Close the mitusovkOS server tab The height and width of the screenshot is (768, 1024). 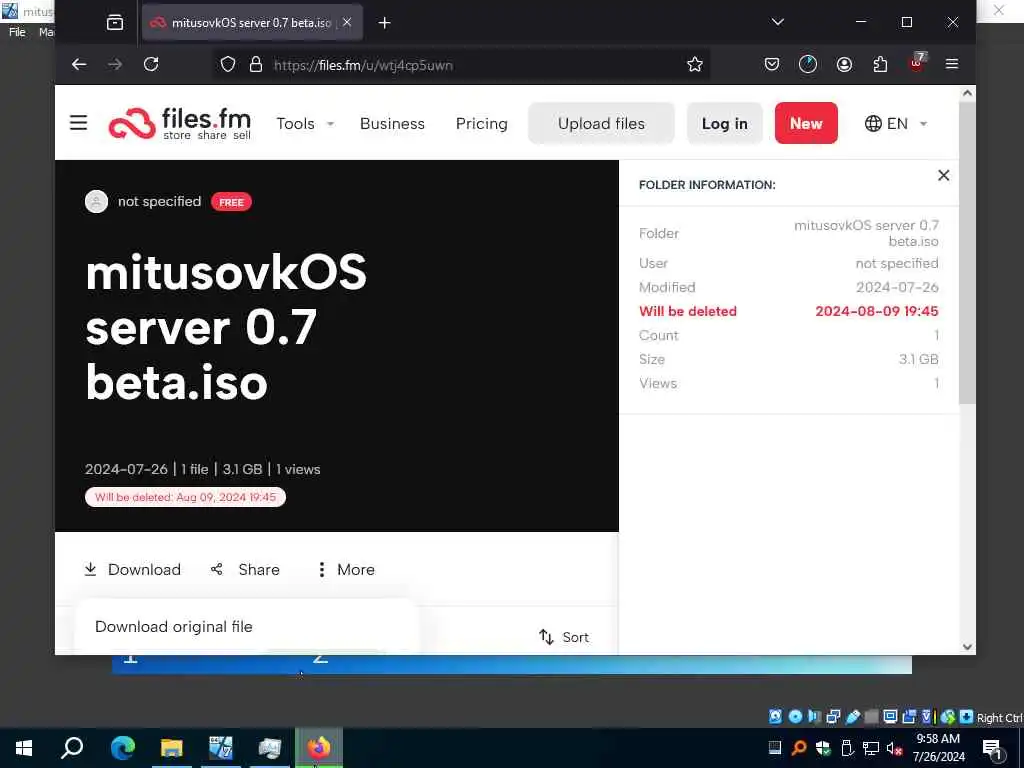point(347,22)
